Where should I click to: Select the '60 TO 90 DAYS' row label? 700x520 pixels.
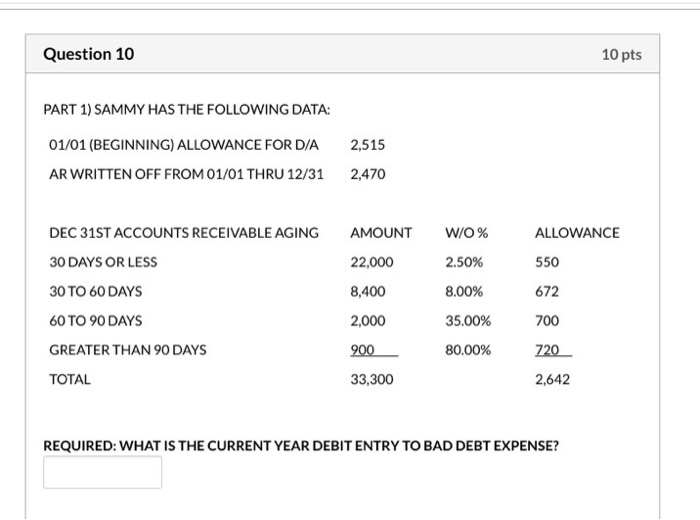point(96,320)
